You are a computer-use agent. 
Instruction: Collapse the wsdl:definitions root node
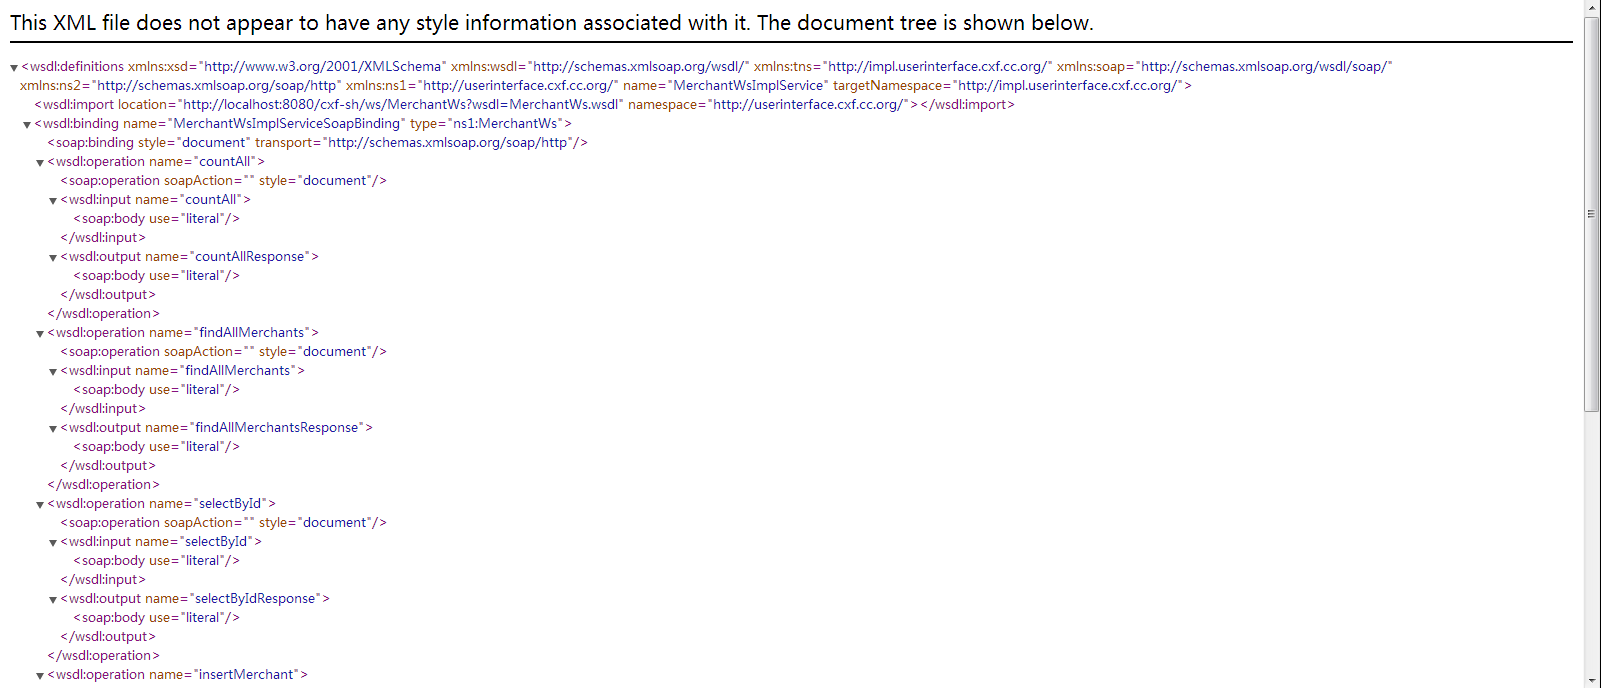click(14, 68)
